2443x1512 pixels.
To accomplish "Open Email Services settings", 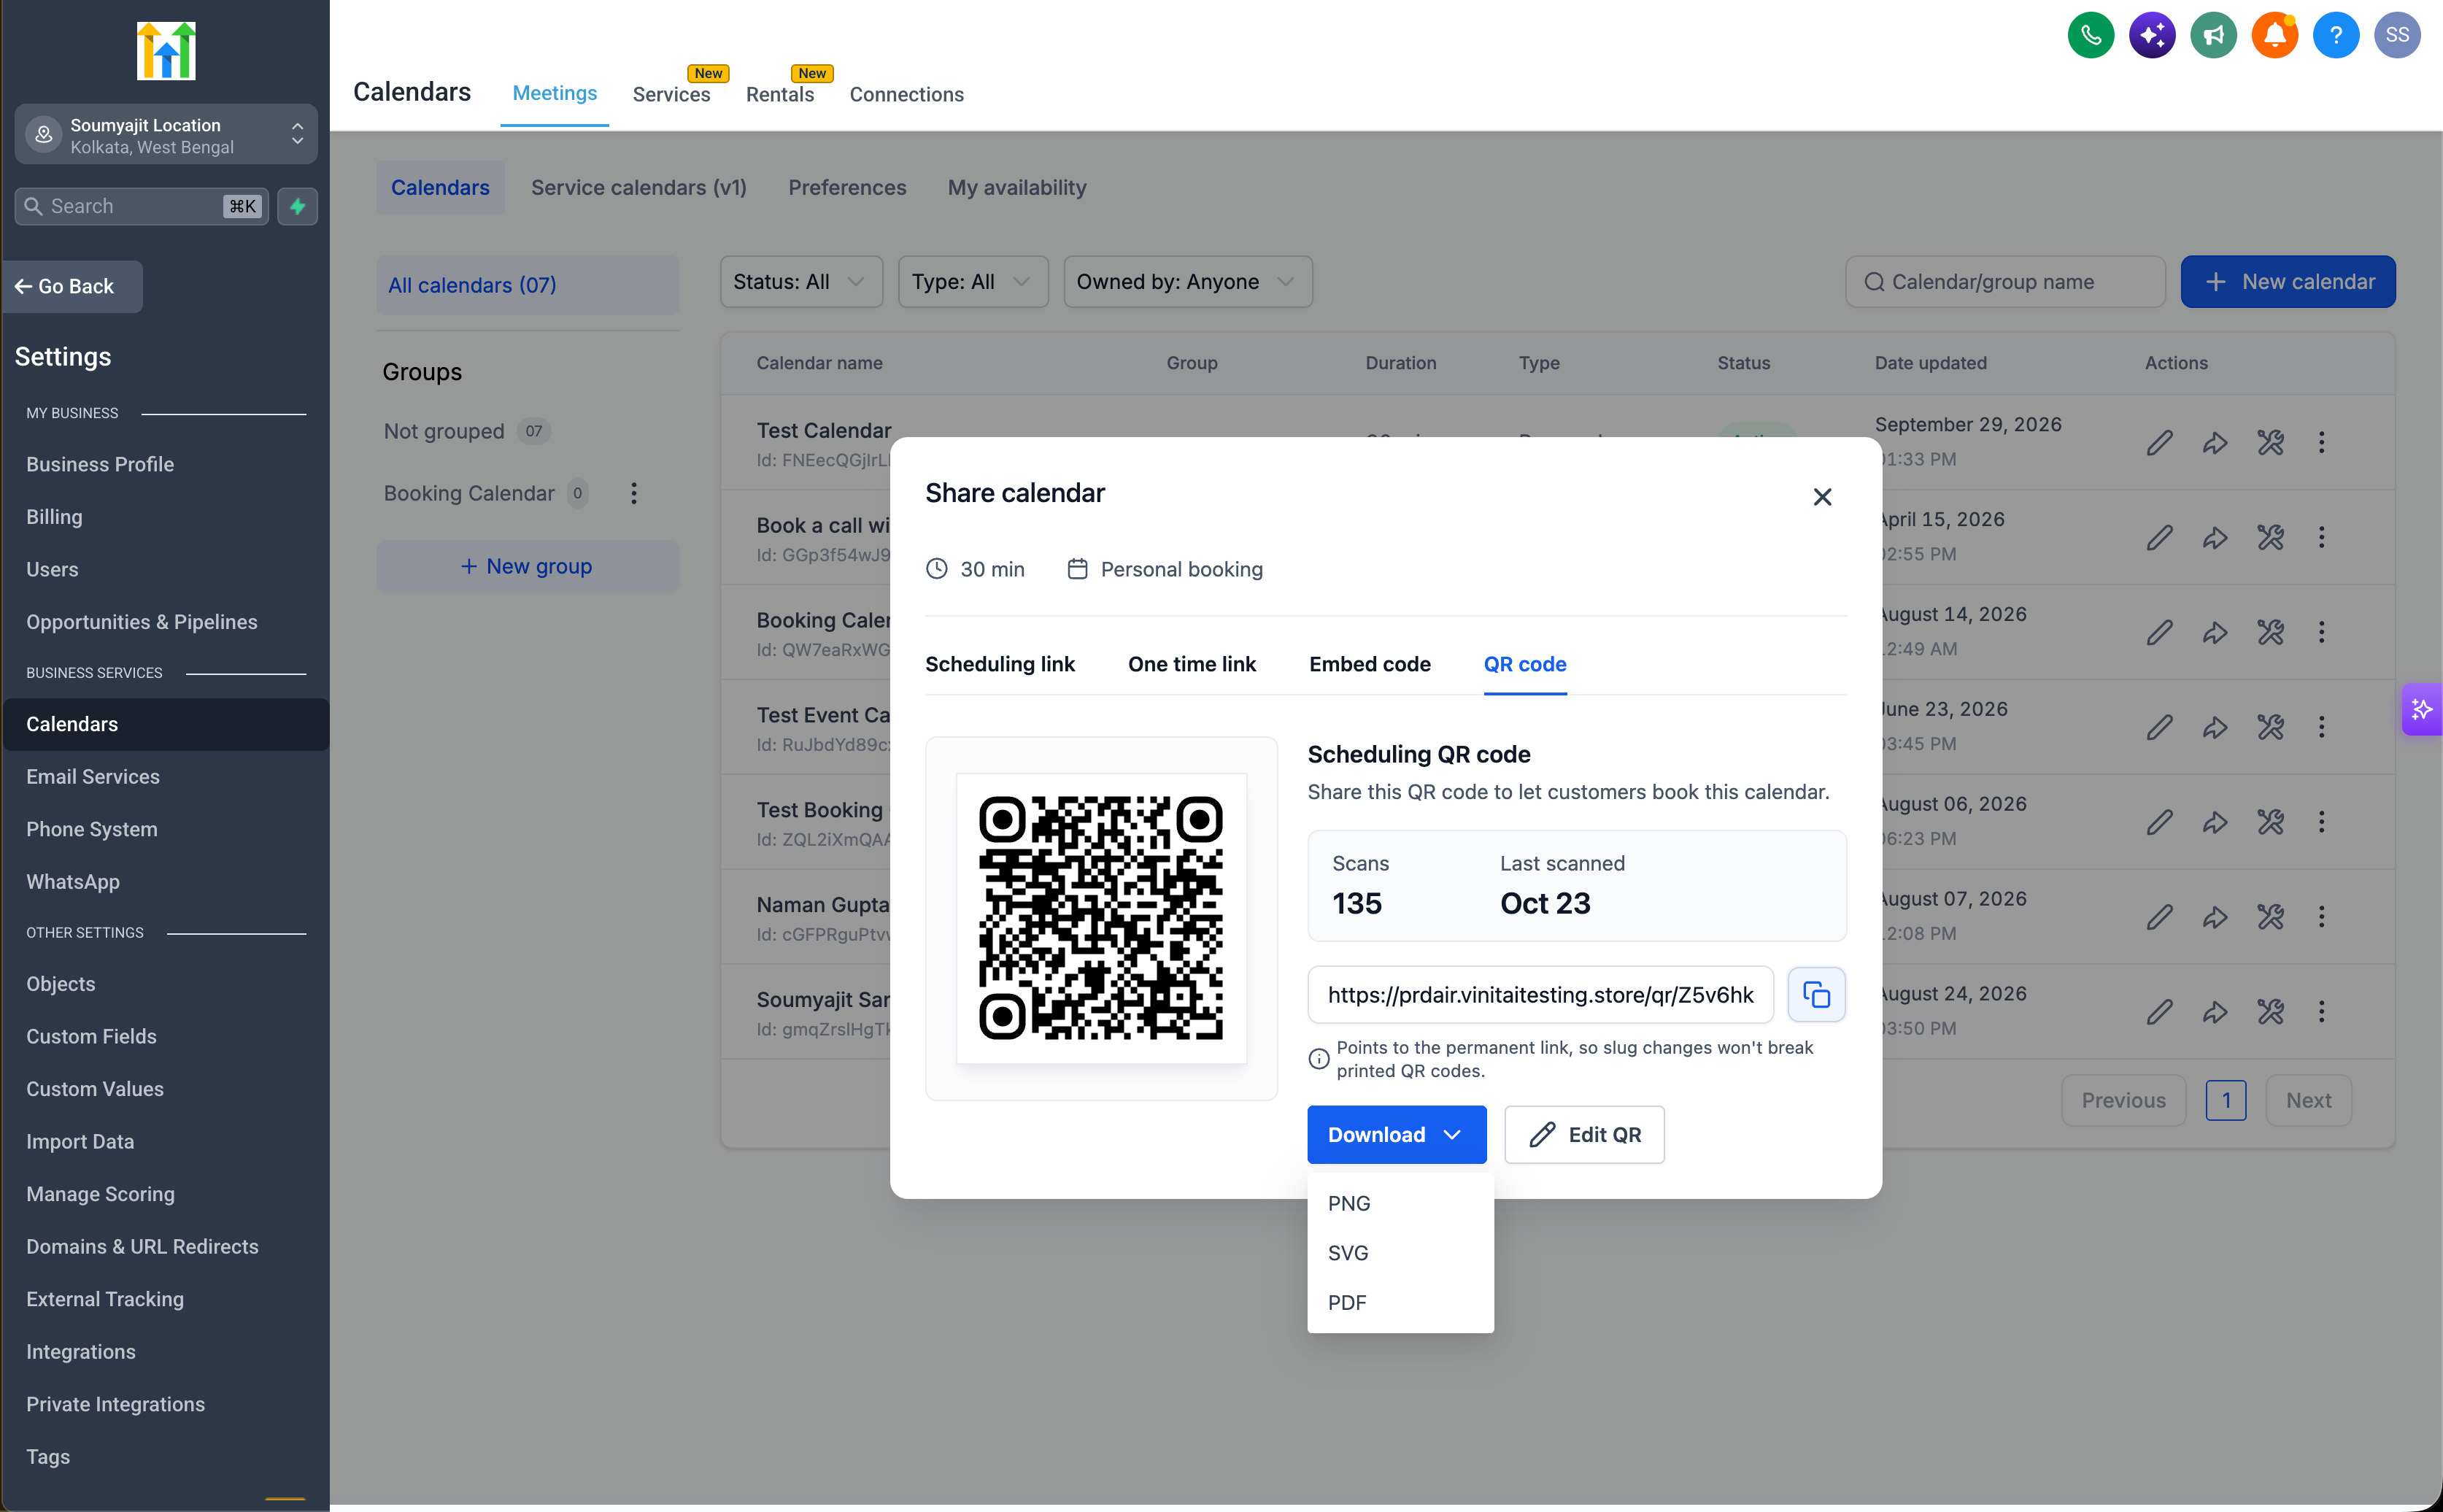I will (93, 776).
